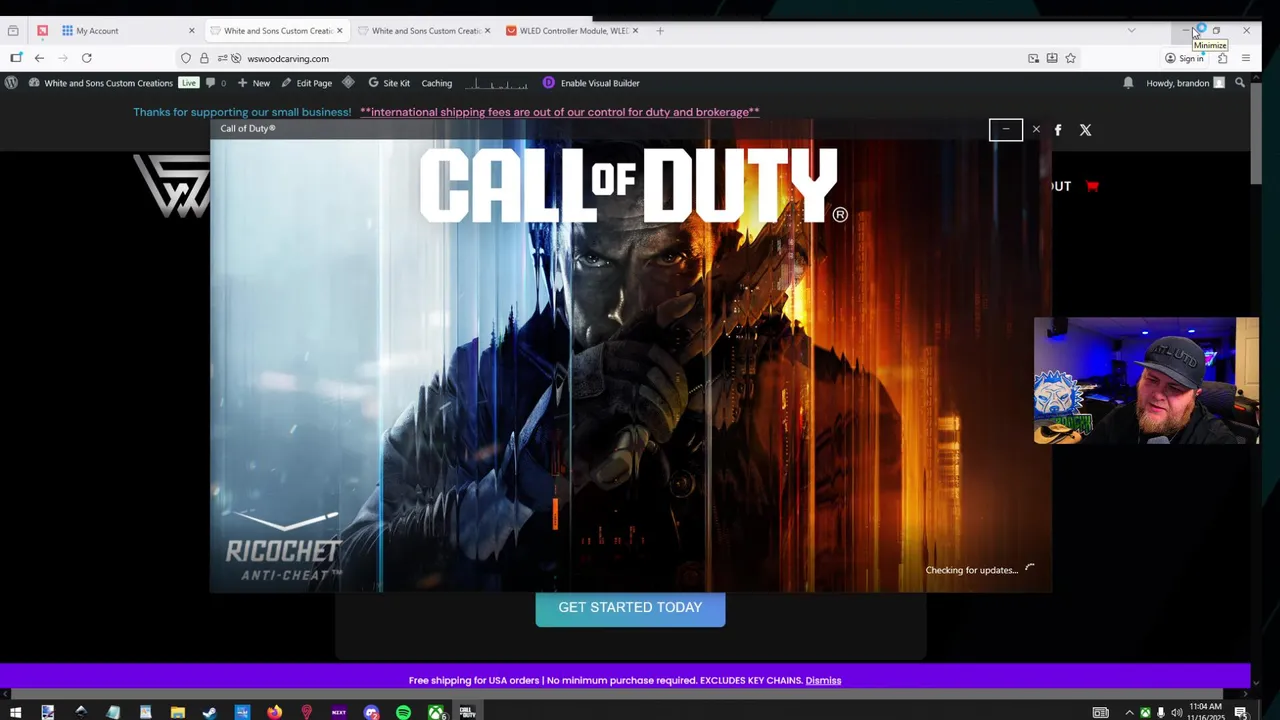Close the WLED Controller Module tab
1280x720 pixels.
point(635,31)
